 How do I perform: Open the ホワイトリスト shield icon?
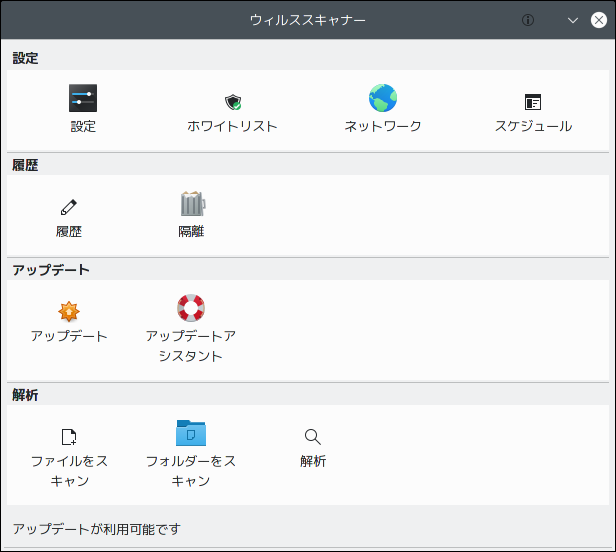233,102
